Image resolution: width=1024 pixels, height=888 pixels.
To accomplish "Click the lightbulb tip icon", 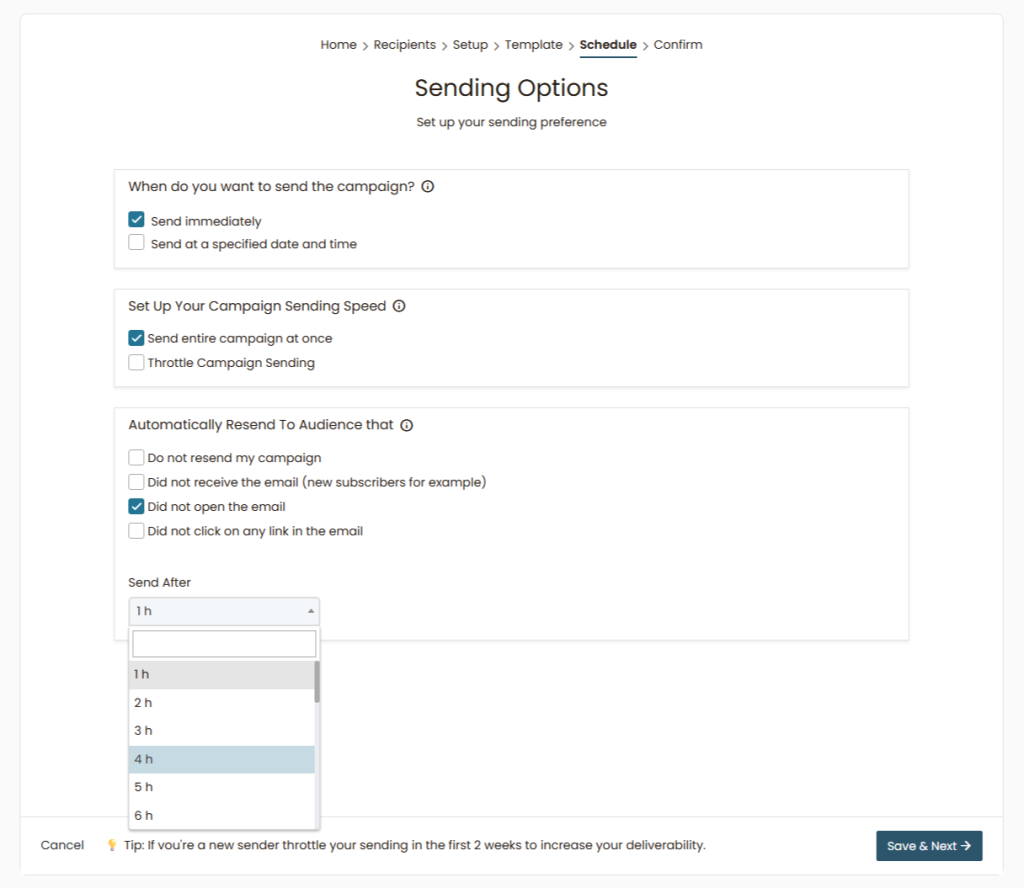I will pyautogui.click(x=112, y=845).
